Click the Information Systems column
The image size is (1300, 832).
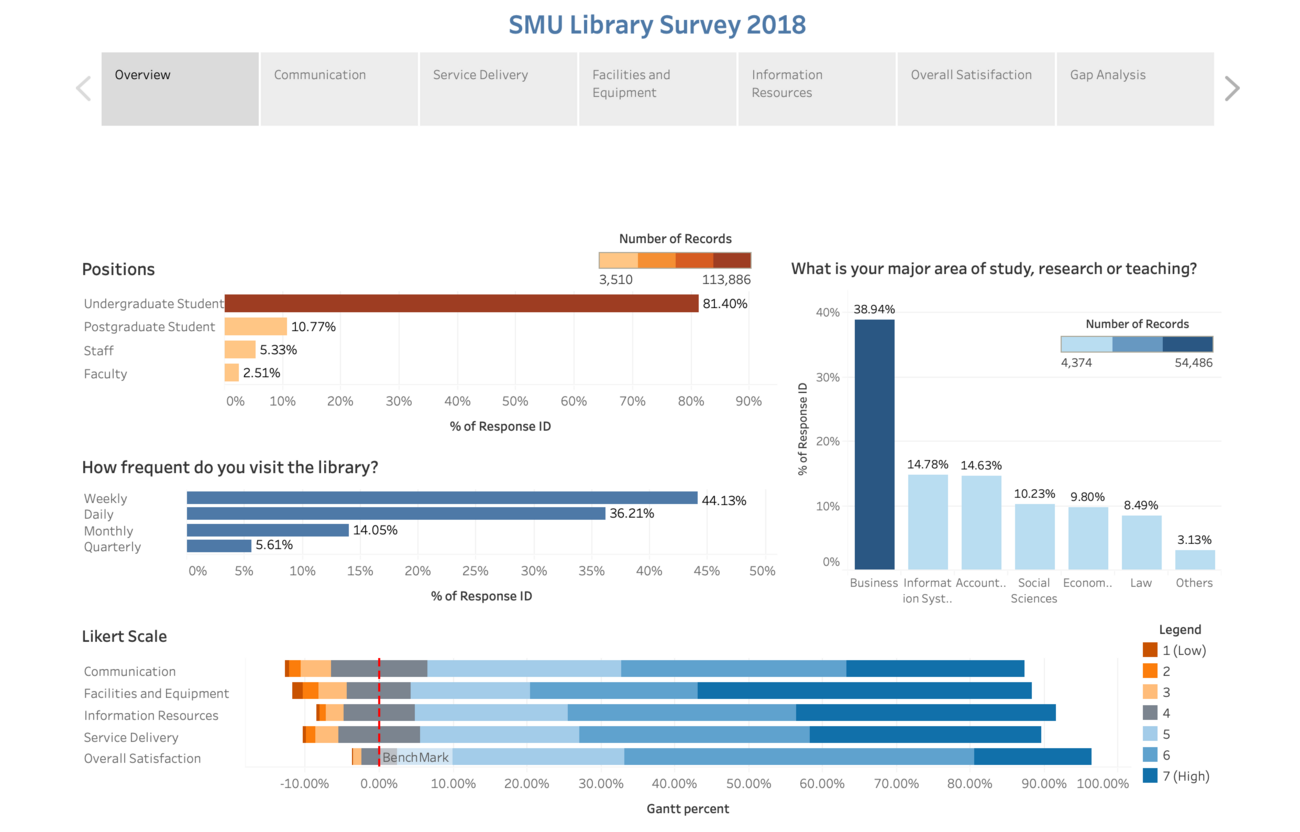928,522
